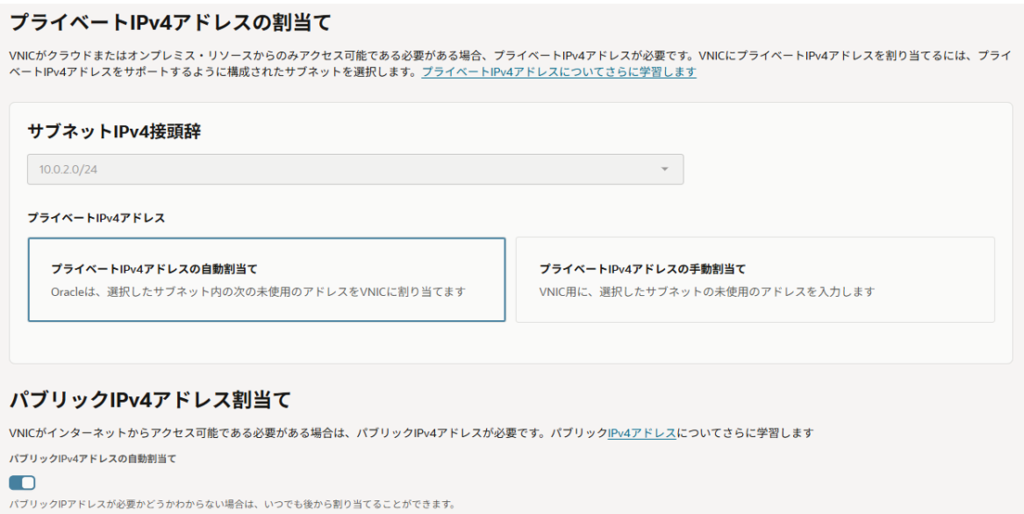This screenshot has height=514, width=1024.
Task: Select manual private IPv4 address assignment card
Action: click(754, 279)
